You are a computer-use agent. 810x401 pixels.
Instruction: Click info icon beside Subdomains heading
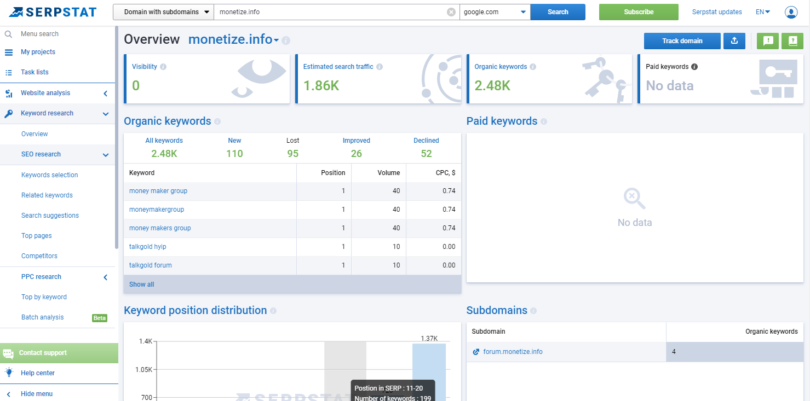[x=533, y=311]
